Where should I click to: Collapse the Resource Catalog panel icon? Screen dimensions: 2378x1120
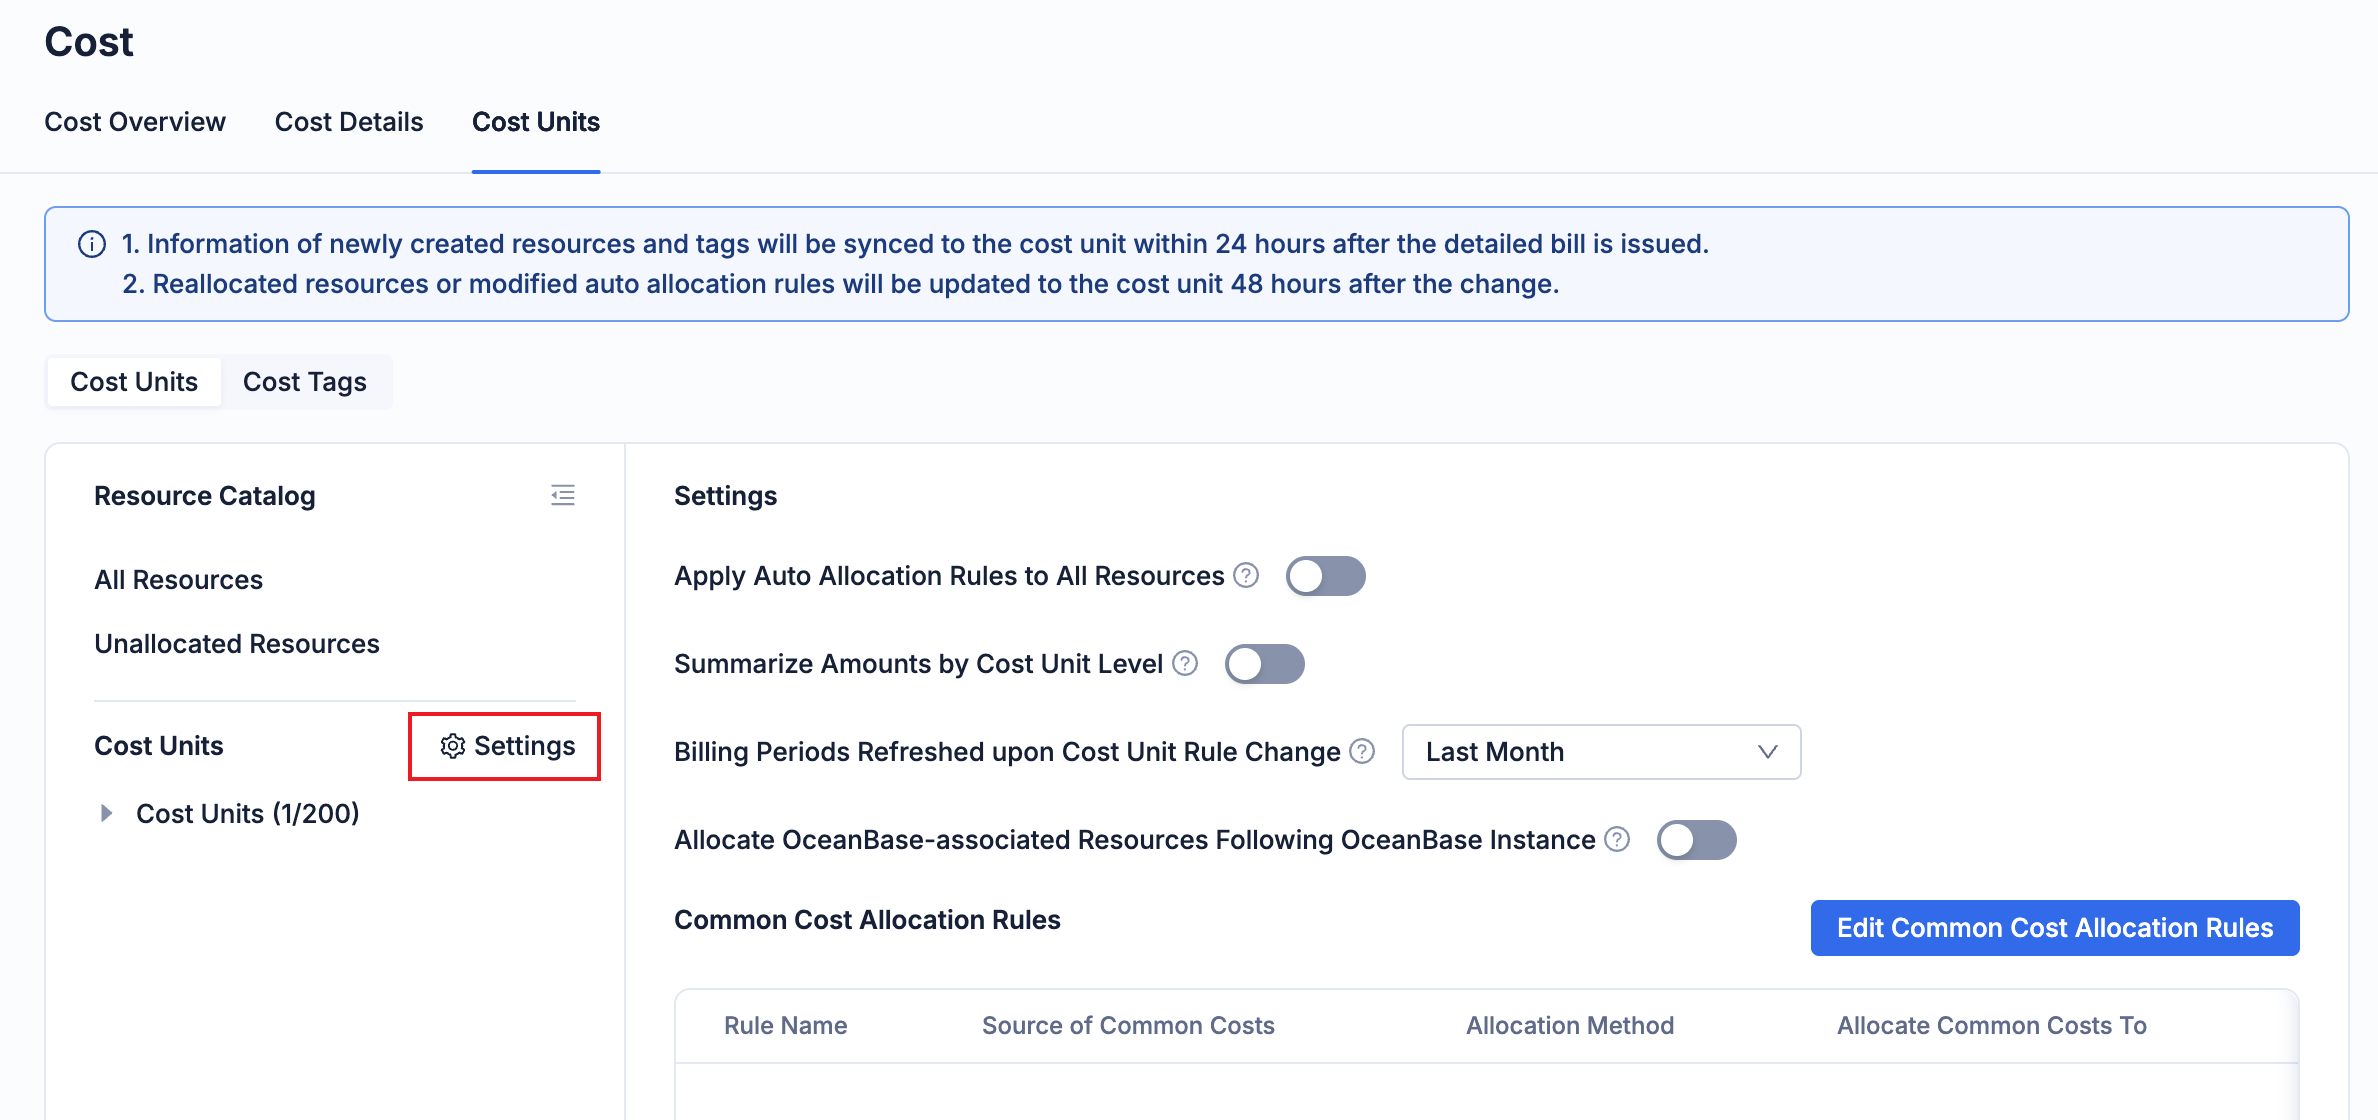point(563,495)
